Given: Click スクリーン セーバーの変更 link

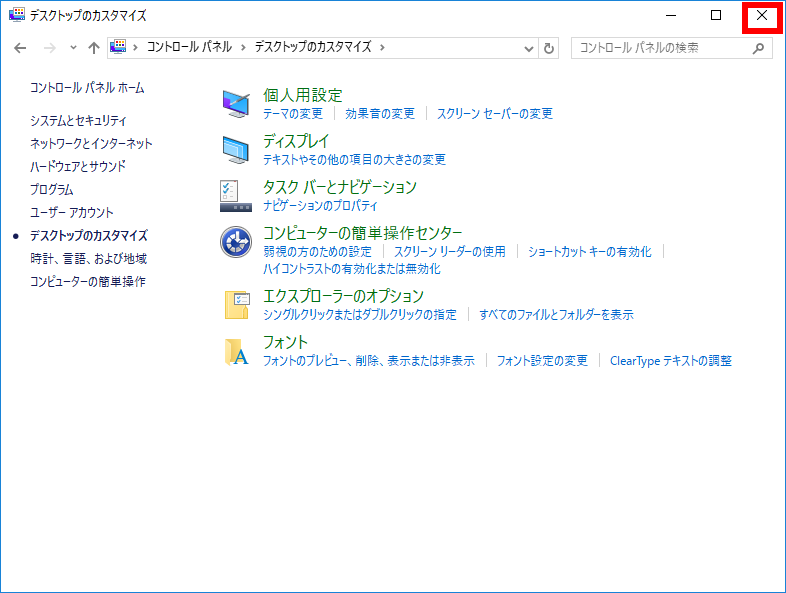Looking at the screenshot, I should click(495, 114).
